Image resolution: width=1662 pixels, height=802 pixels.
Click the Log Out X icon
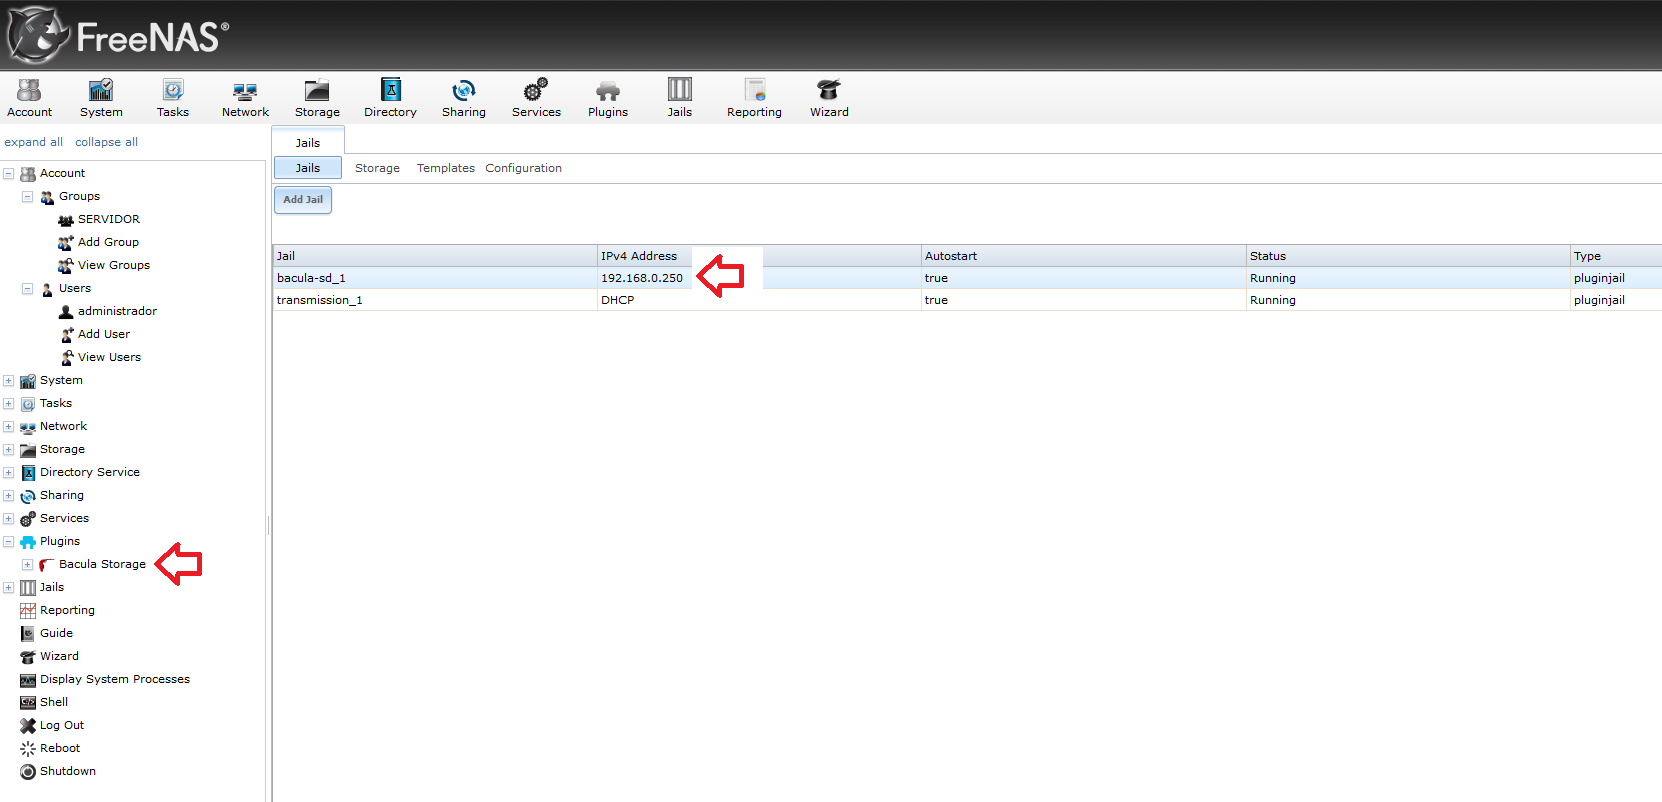[x=28, y=726]
